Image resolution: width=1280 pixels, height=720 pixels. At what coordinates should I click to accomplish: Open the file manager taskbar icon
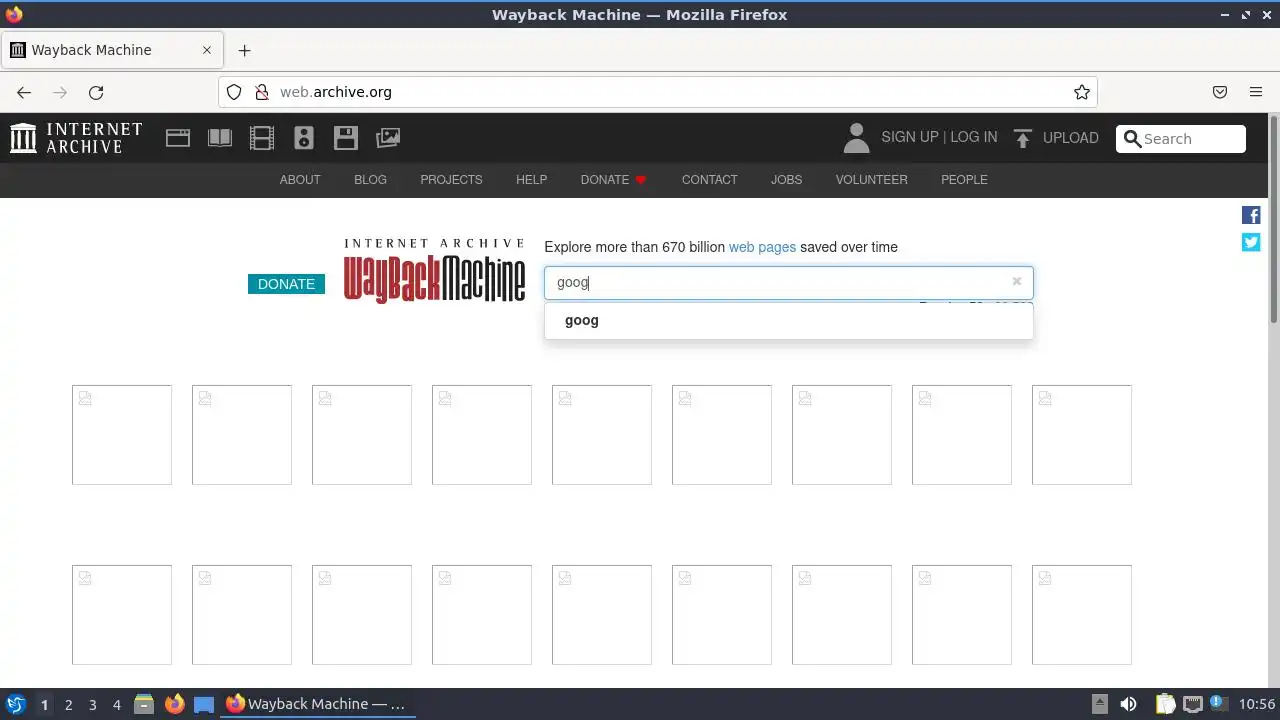[144, 704]
